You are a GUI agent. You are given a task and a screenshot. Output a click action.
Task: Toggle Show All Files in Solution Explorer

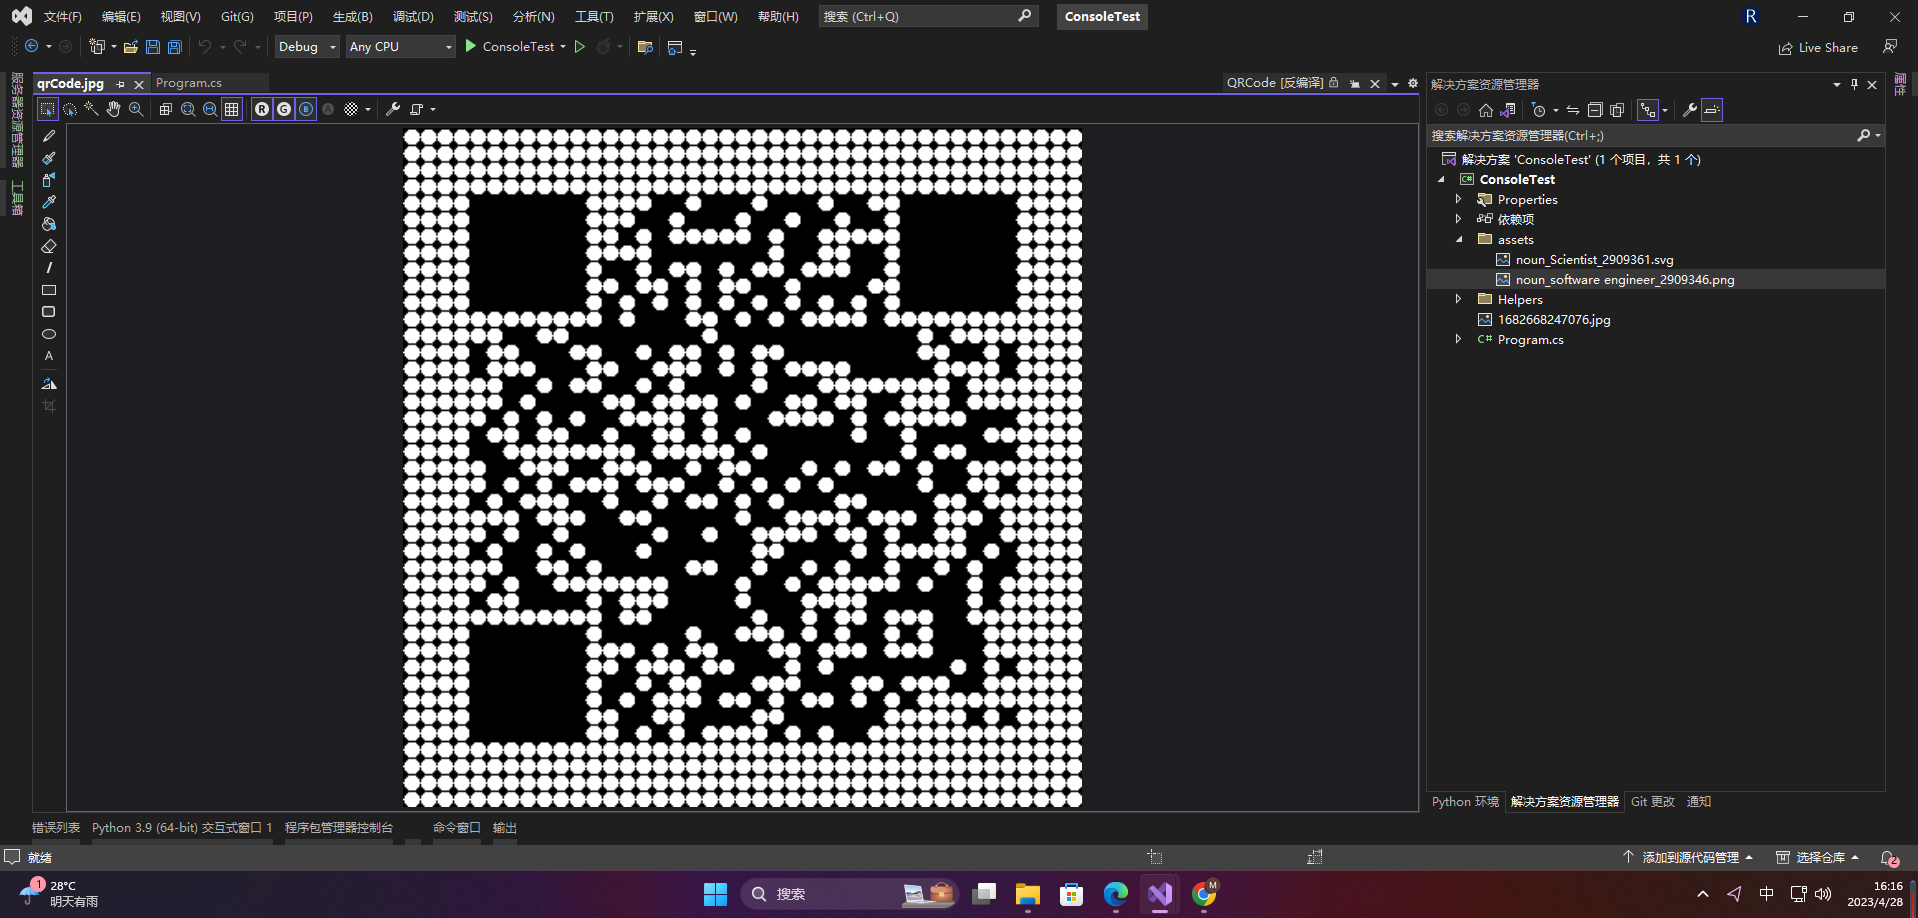click(1617, 110)
